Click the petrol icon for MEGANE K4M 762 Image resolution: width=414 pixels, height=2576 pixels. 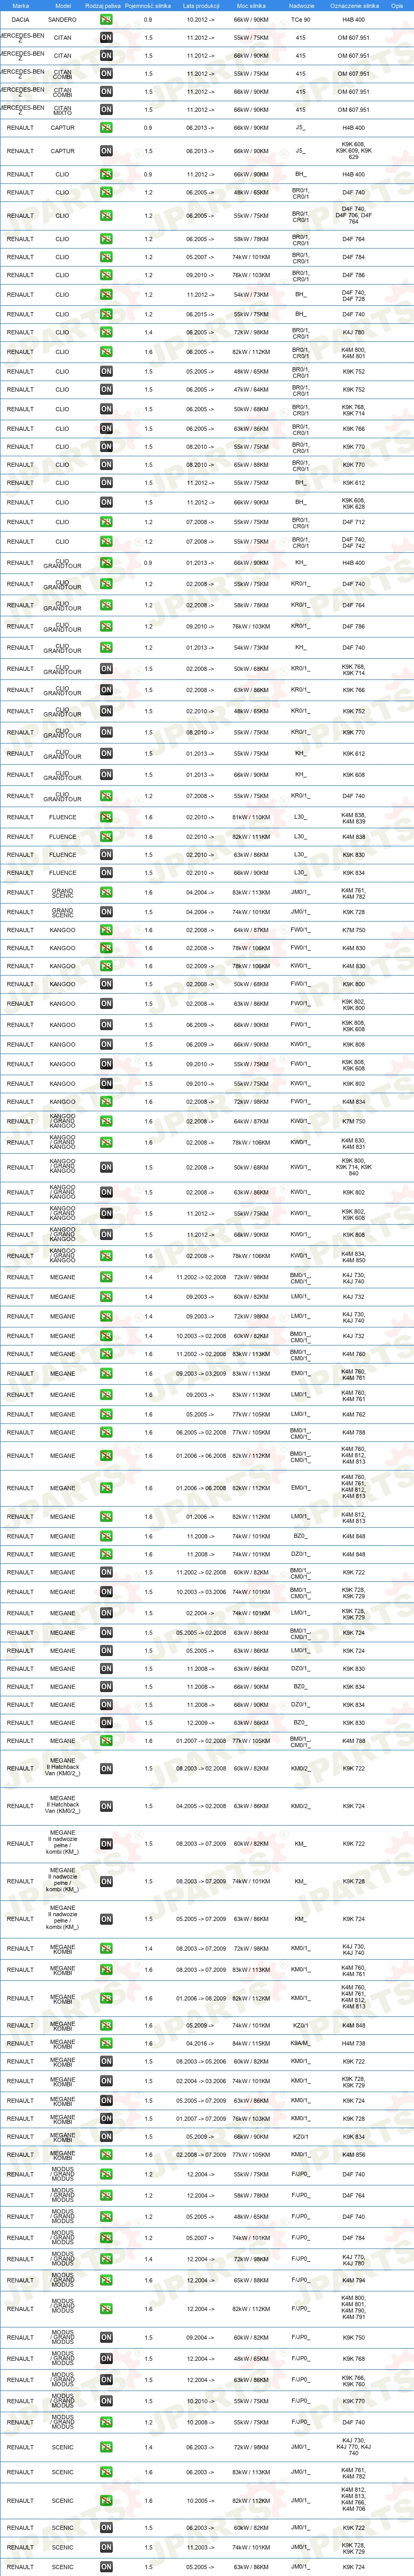tap(106, 1415)
